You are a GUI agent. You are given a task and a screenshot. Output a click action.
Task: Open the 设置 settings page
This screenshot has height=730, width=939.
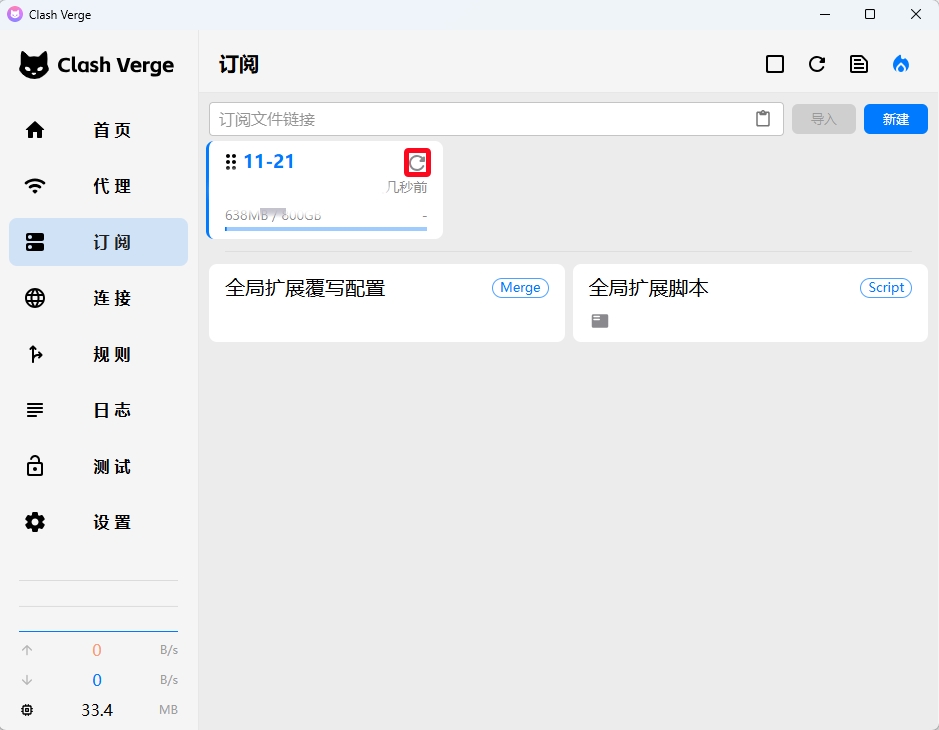pyautogui.click(x=98, y=522)
